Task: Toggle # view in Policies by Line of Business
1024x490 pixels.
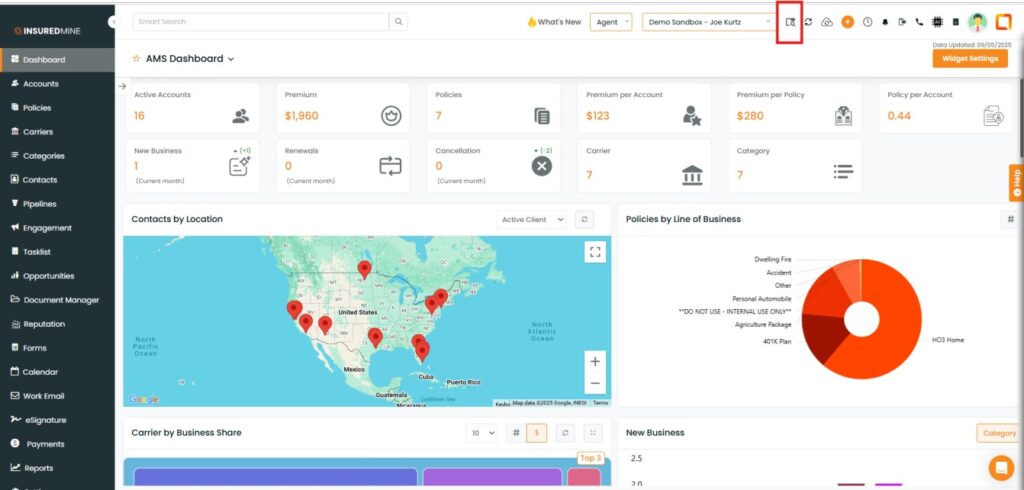Action: (1010, 220)
